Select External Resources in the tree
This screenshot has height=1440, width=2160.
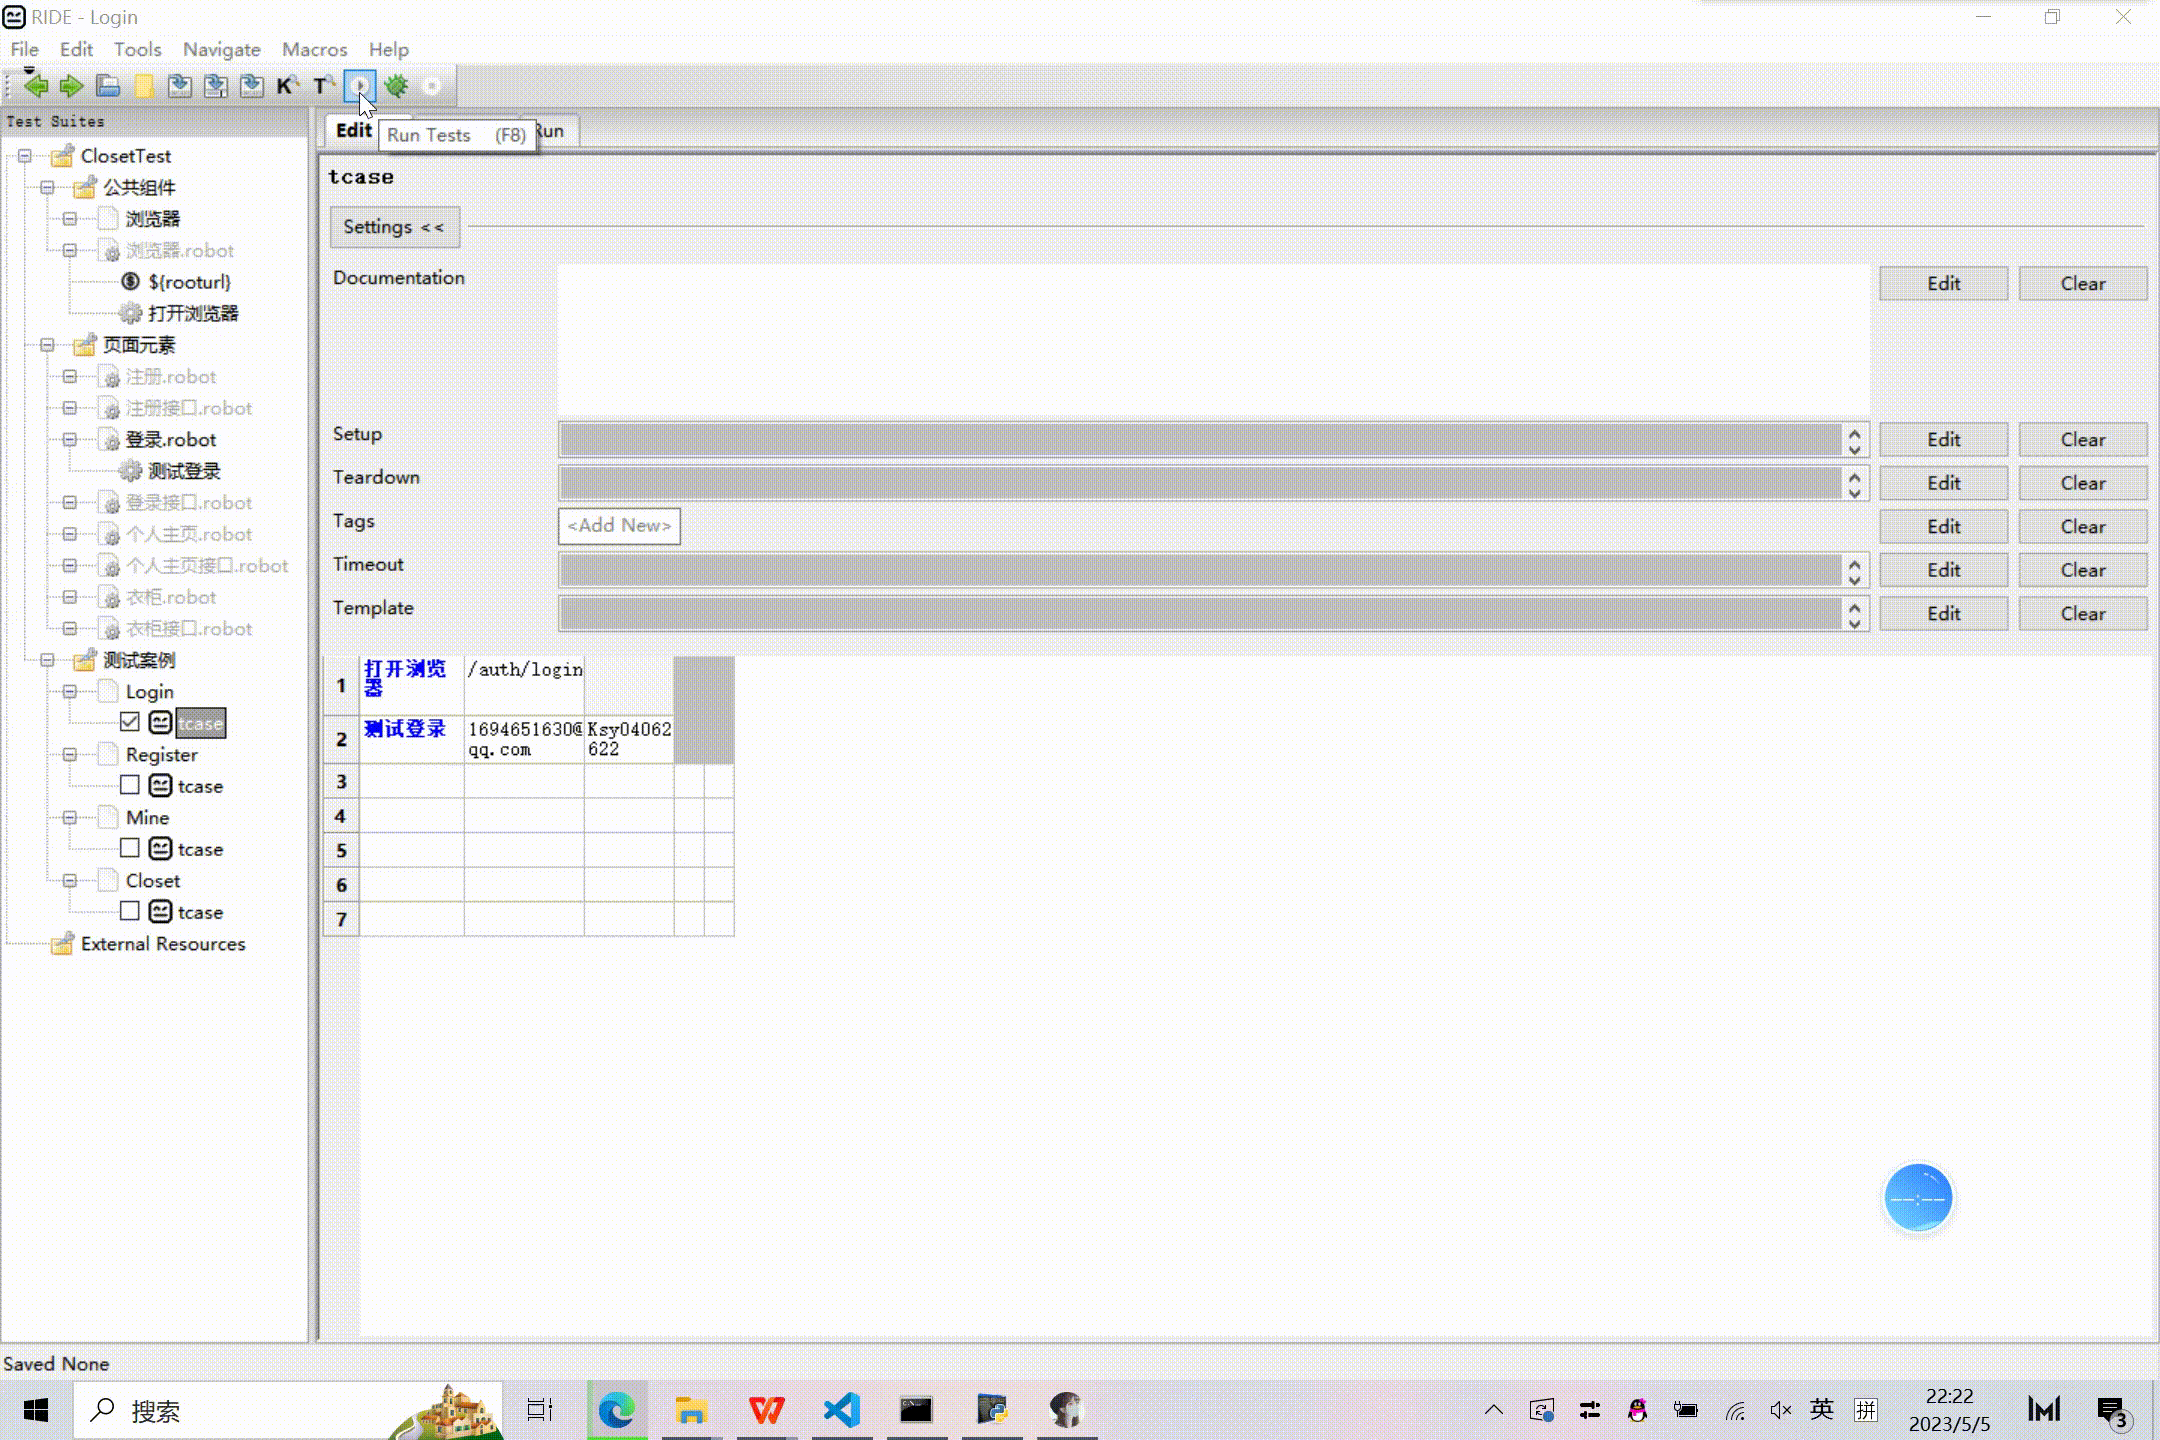(163, 944)
